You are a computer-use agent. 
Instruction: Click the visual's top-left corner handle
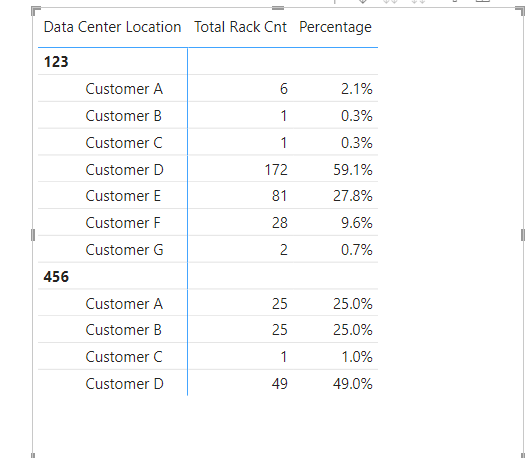point(36,11)
